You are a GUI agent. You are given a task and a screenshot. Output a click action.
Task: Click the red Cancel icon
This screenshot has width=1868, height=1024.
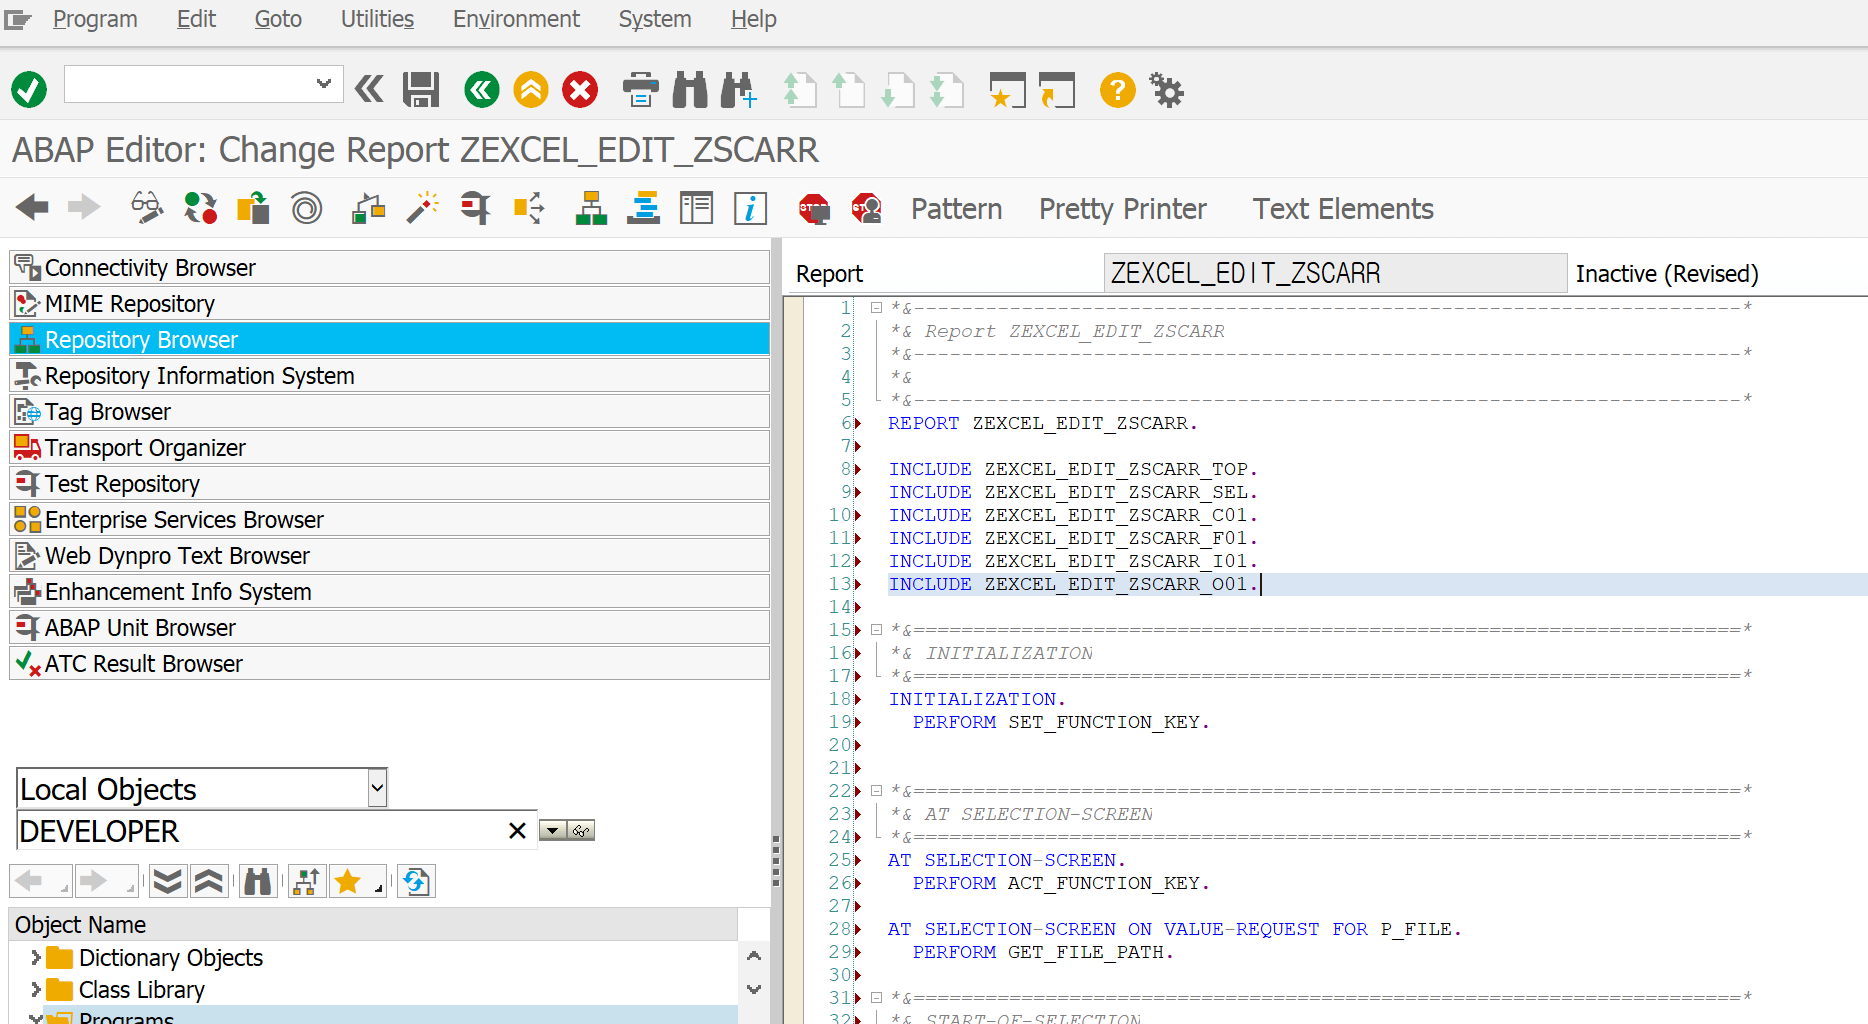[580, 90]
